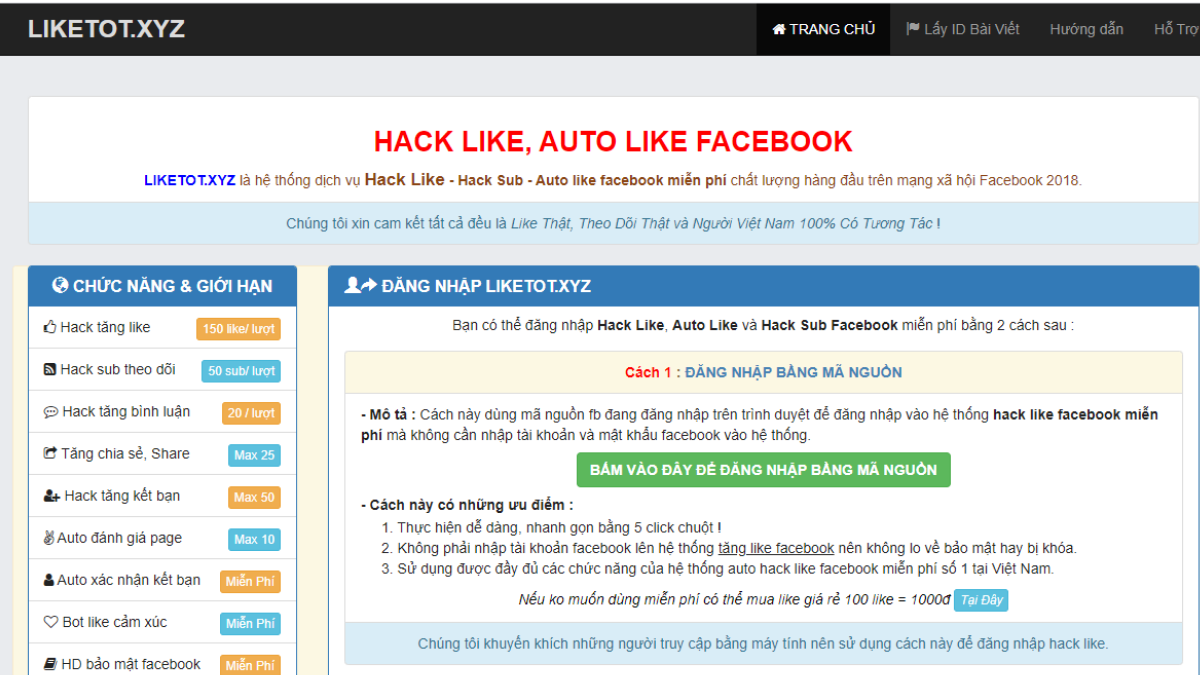Screen dimensions: 1200x675
Task: Follow the tăng like facebook link
Action: pos(776,548)
